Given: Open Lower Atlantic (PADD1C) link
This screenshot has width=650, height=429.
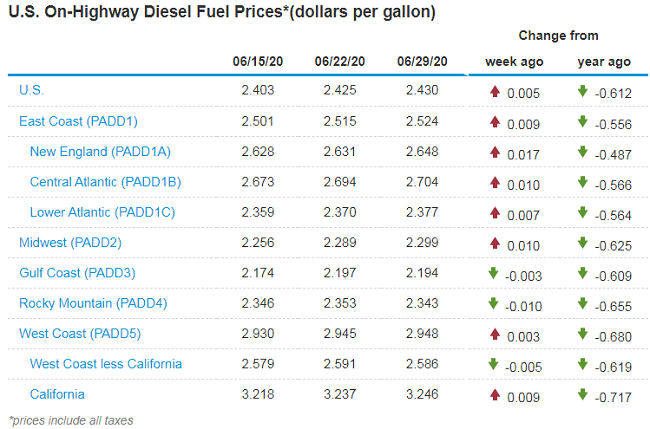Looking at the screenshot, I should tap(102, 212).
